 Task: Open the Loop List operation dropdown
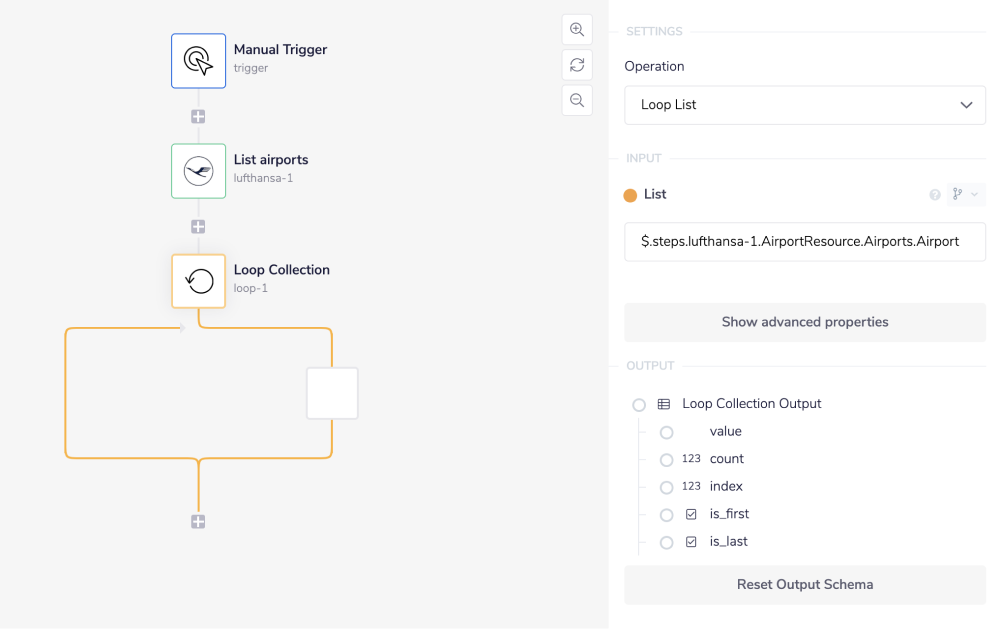(805, 105)
